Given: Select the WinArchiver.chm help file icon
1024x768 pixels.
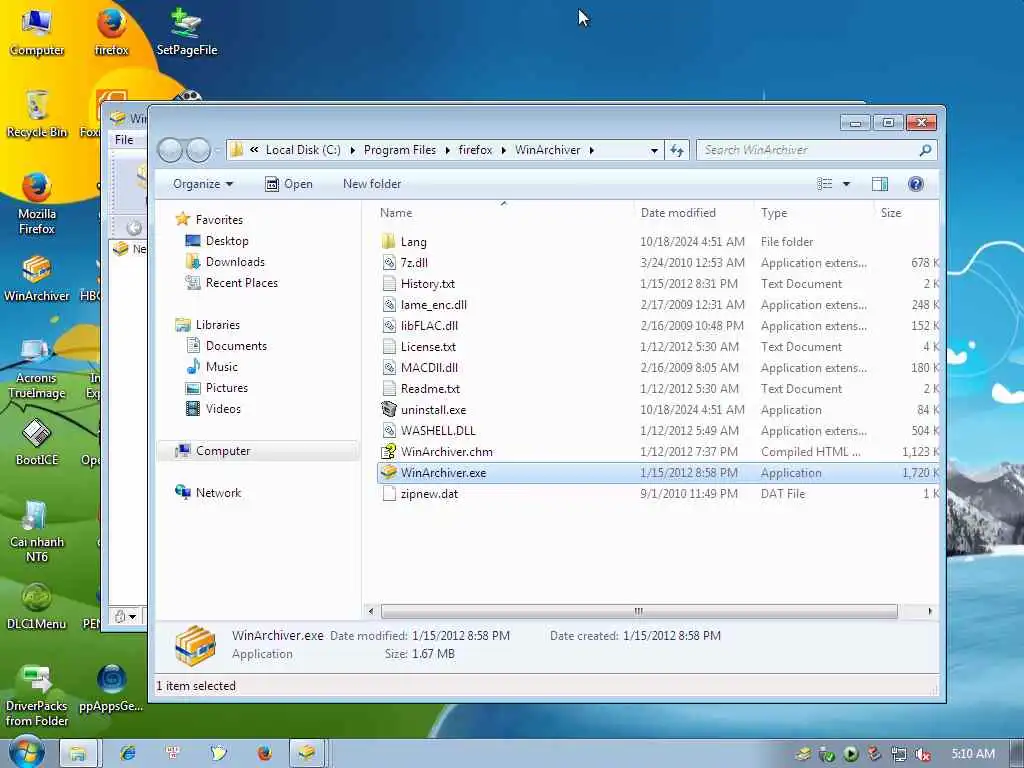Looking at the screenshot, I should point(389,451).
